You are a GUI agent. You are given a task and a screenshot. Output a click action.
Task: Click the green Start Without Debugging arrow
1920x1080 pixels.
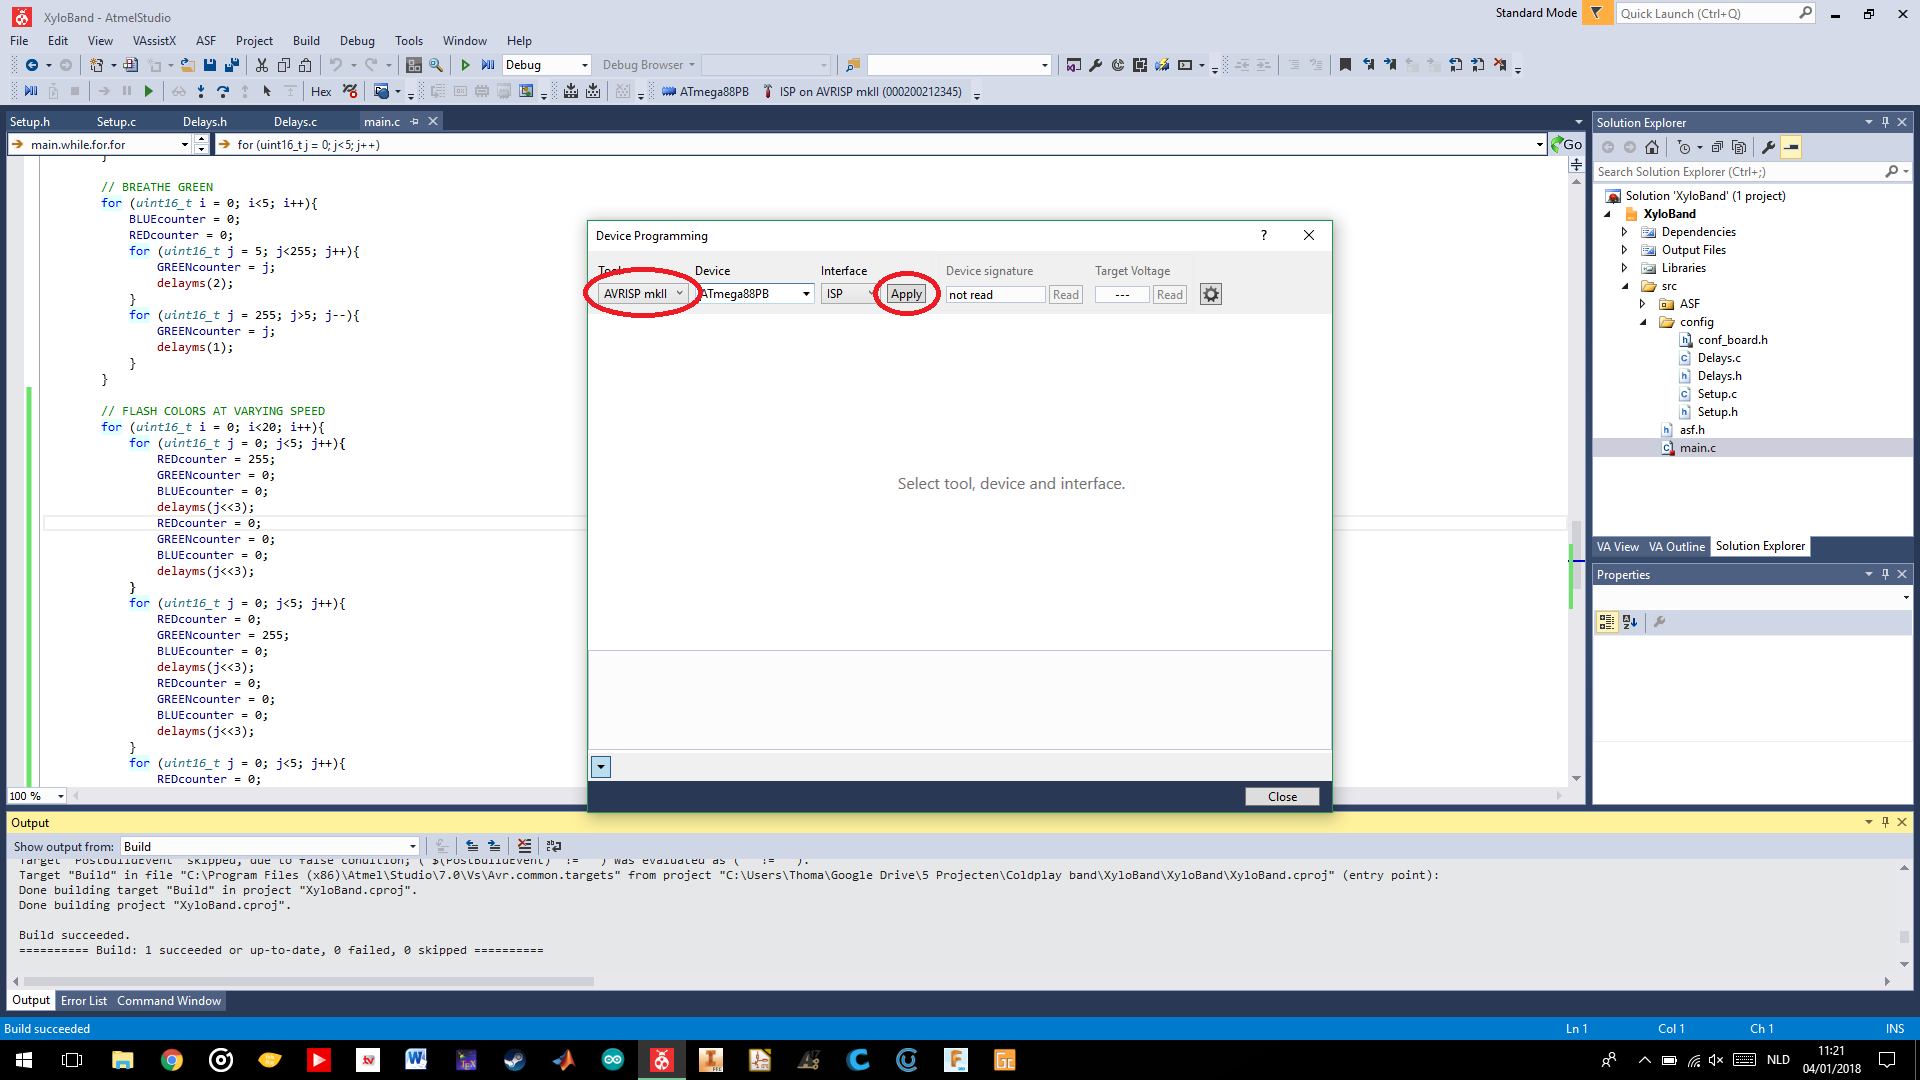point(465,65)
